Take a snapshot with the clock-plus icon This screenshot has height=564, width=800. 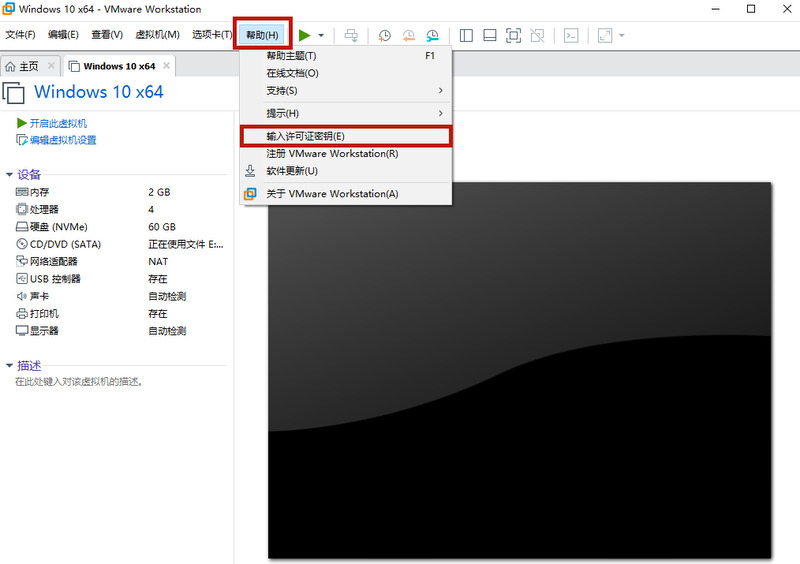(x=385, y=35)
